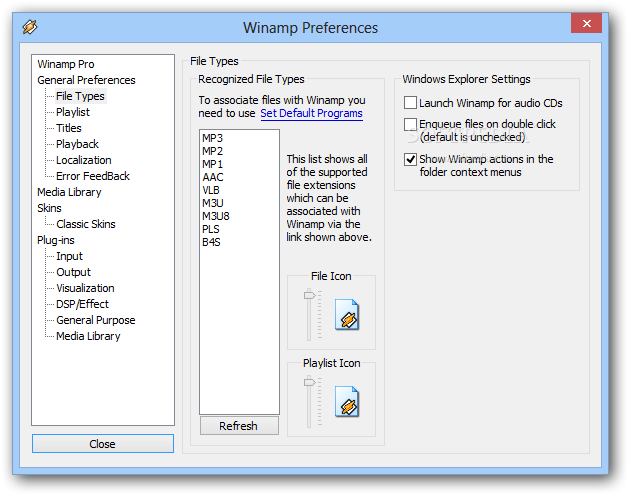Select the Skins tree item
The height and width of the screenshot is (495, 629).
(x=49, y=208)
